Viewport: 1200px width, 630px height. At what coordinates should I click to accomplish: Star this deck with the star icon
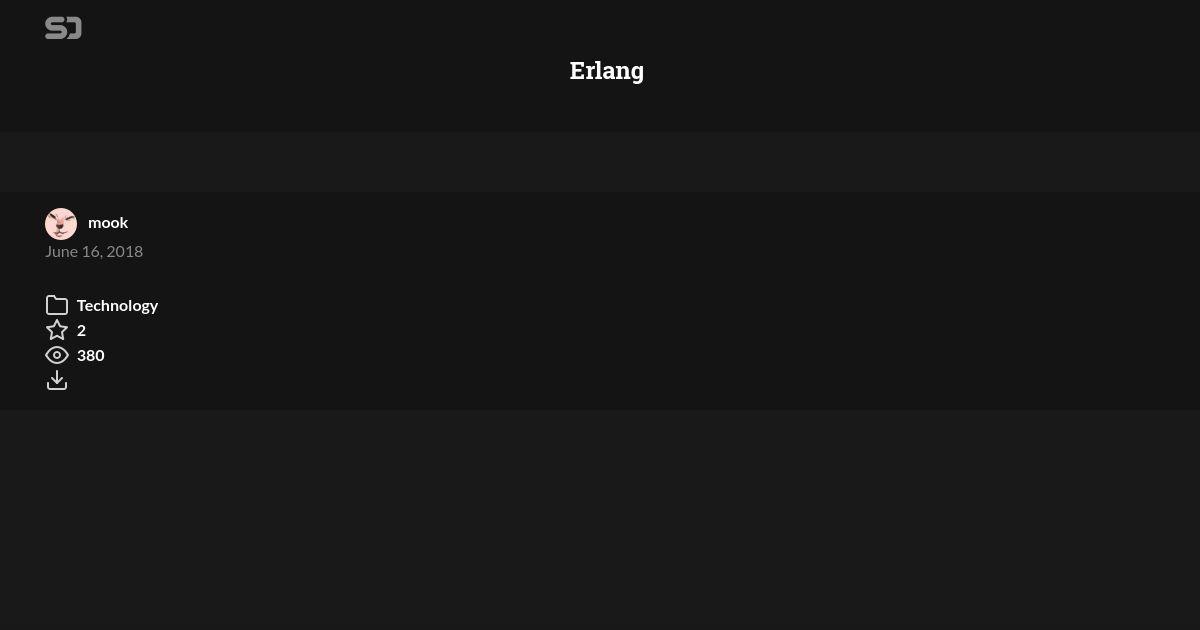[57, 330]
